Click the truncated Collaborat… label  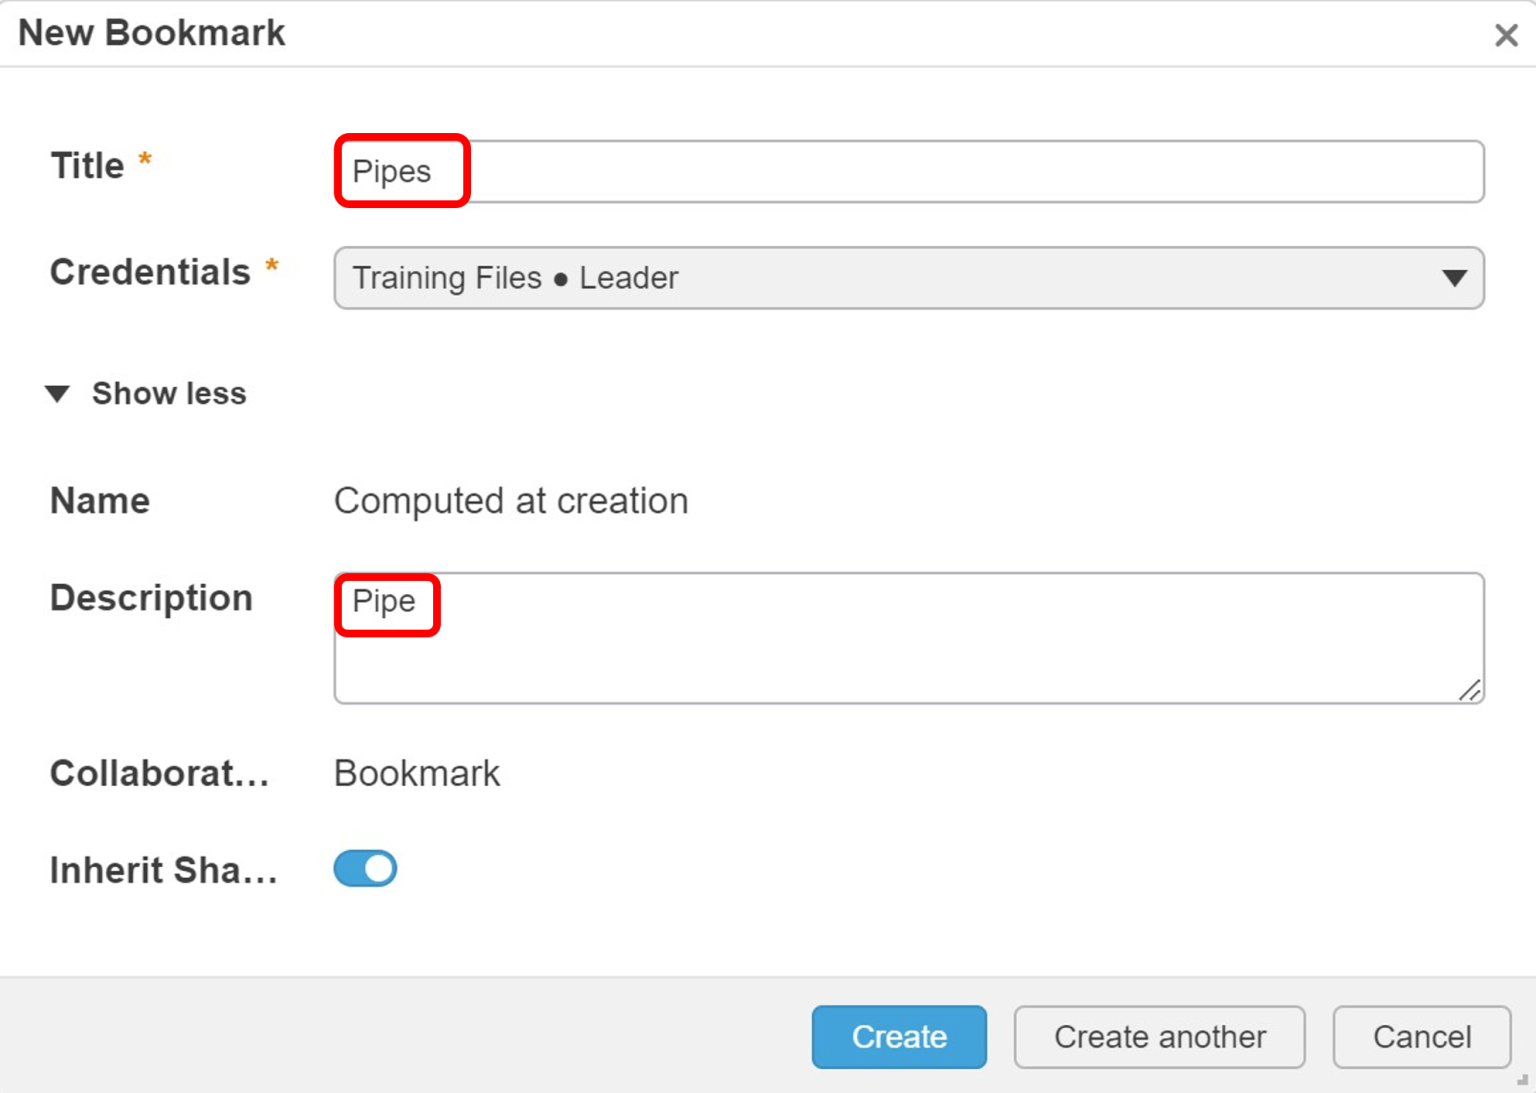[x=160, y=773]
